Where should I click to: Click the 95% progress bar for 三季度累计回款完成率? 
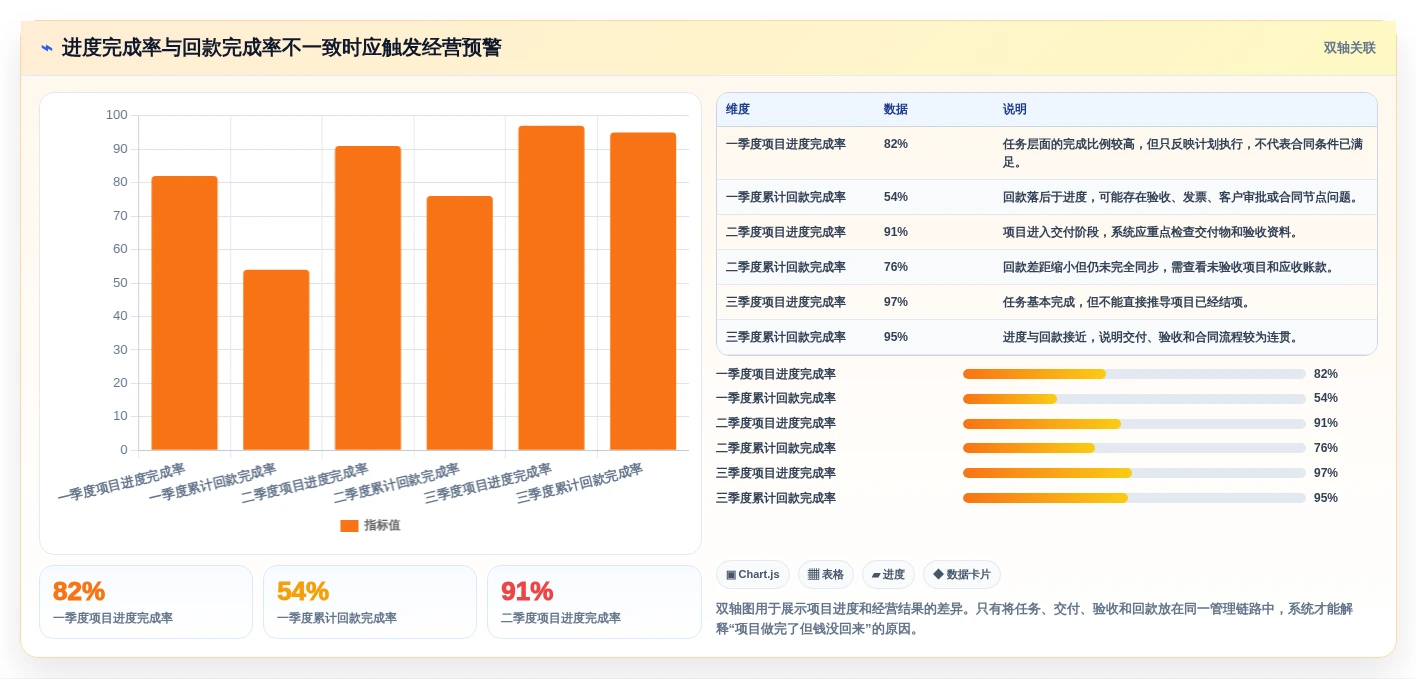[1134, 498]
